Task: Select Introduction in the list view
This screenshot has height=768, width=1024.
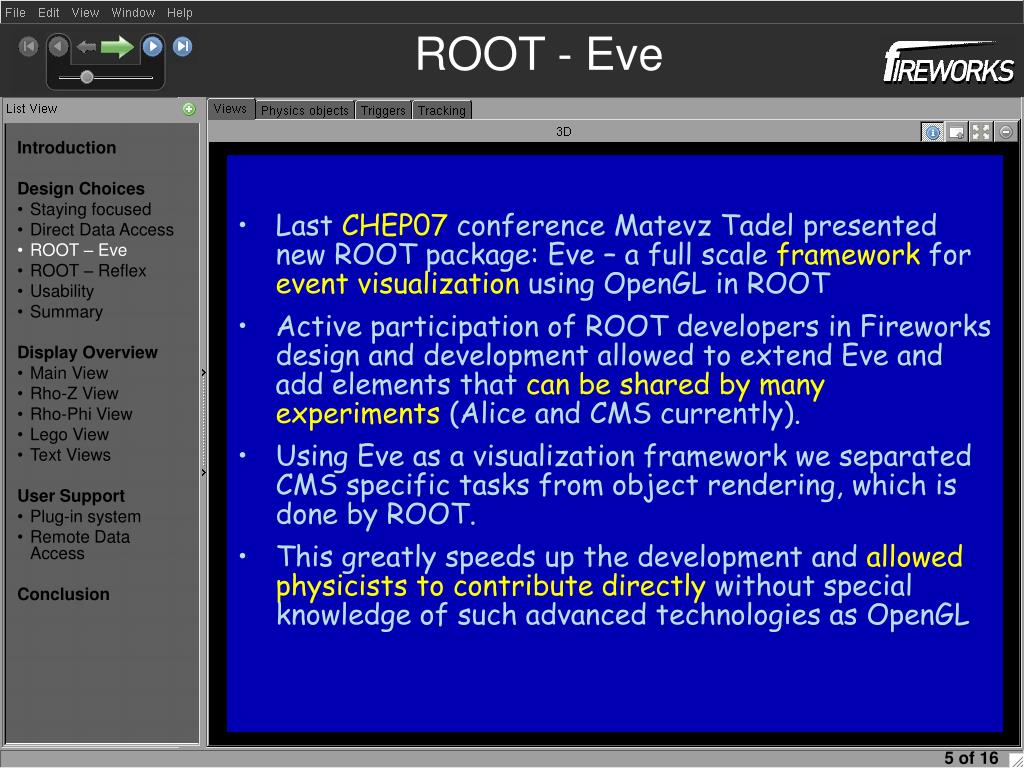Action: (67, 148)
